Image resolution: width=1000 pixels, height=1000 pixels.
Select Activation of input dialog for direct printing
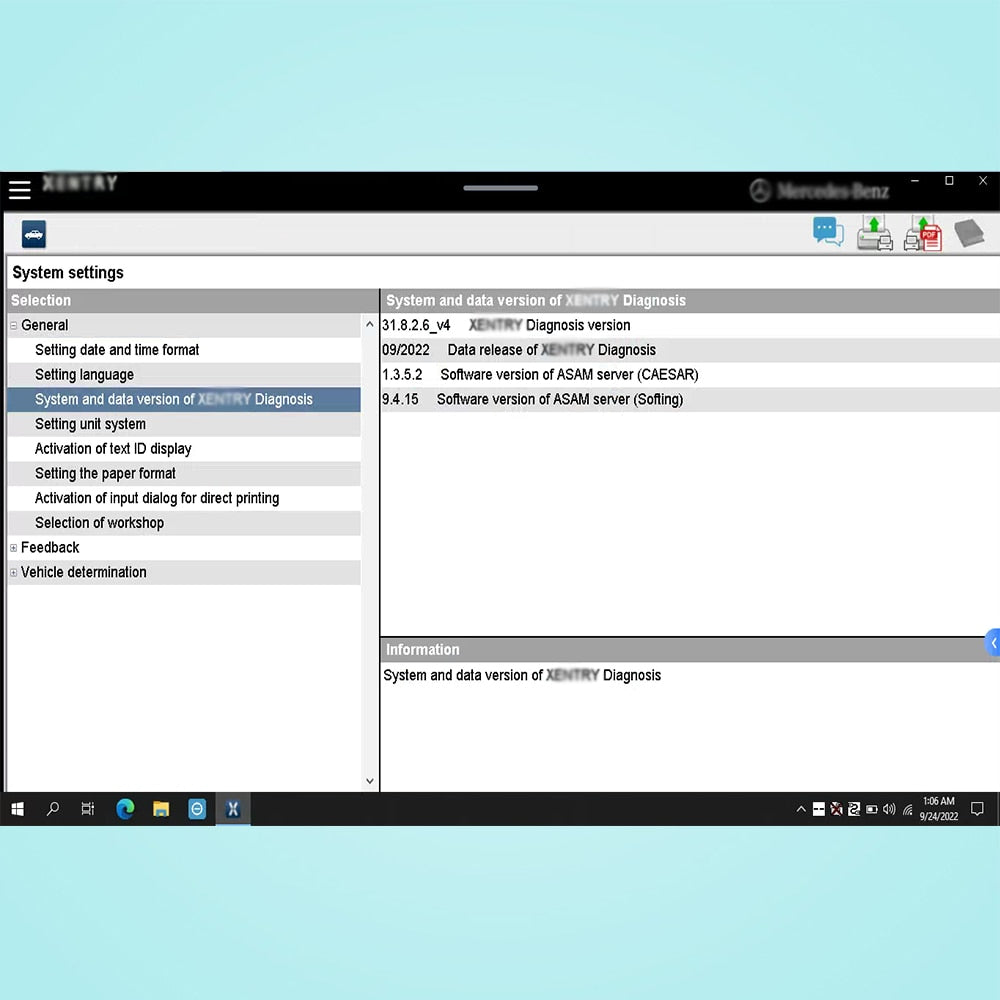pos(184,498)
